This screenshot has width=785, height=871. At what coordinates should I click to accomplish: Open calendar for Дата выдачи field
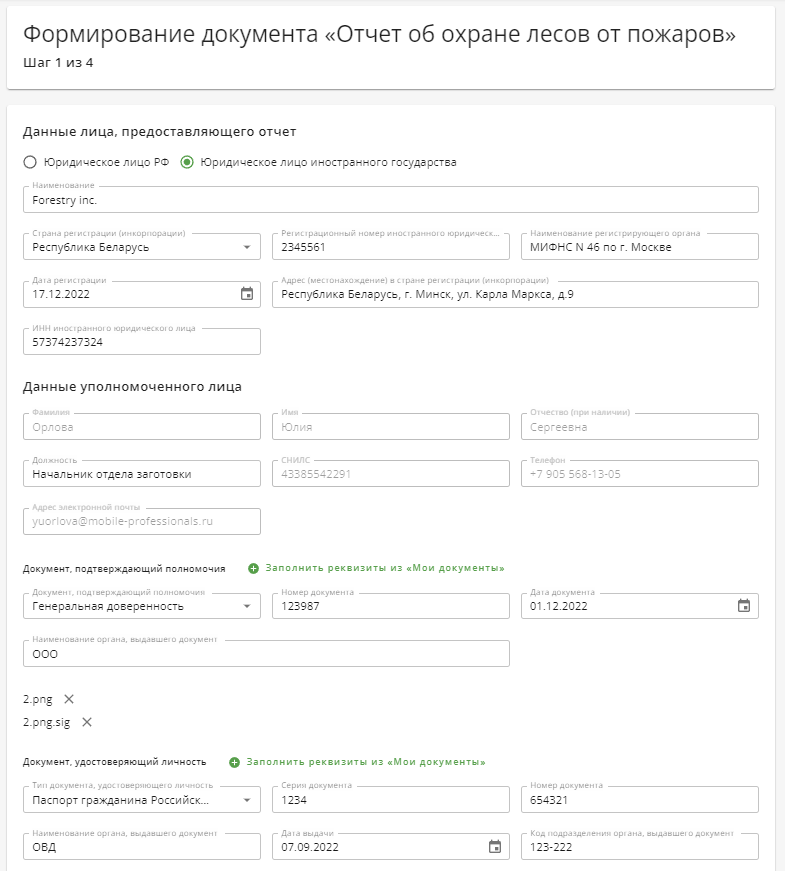(x=494, y=847)
